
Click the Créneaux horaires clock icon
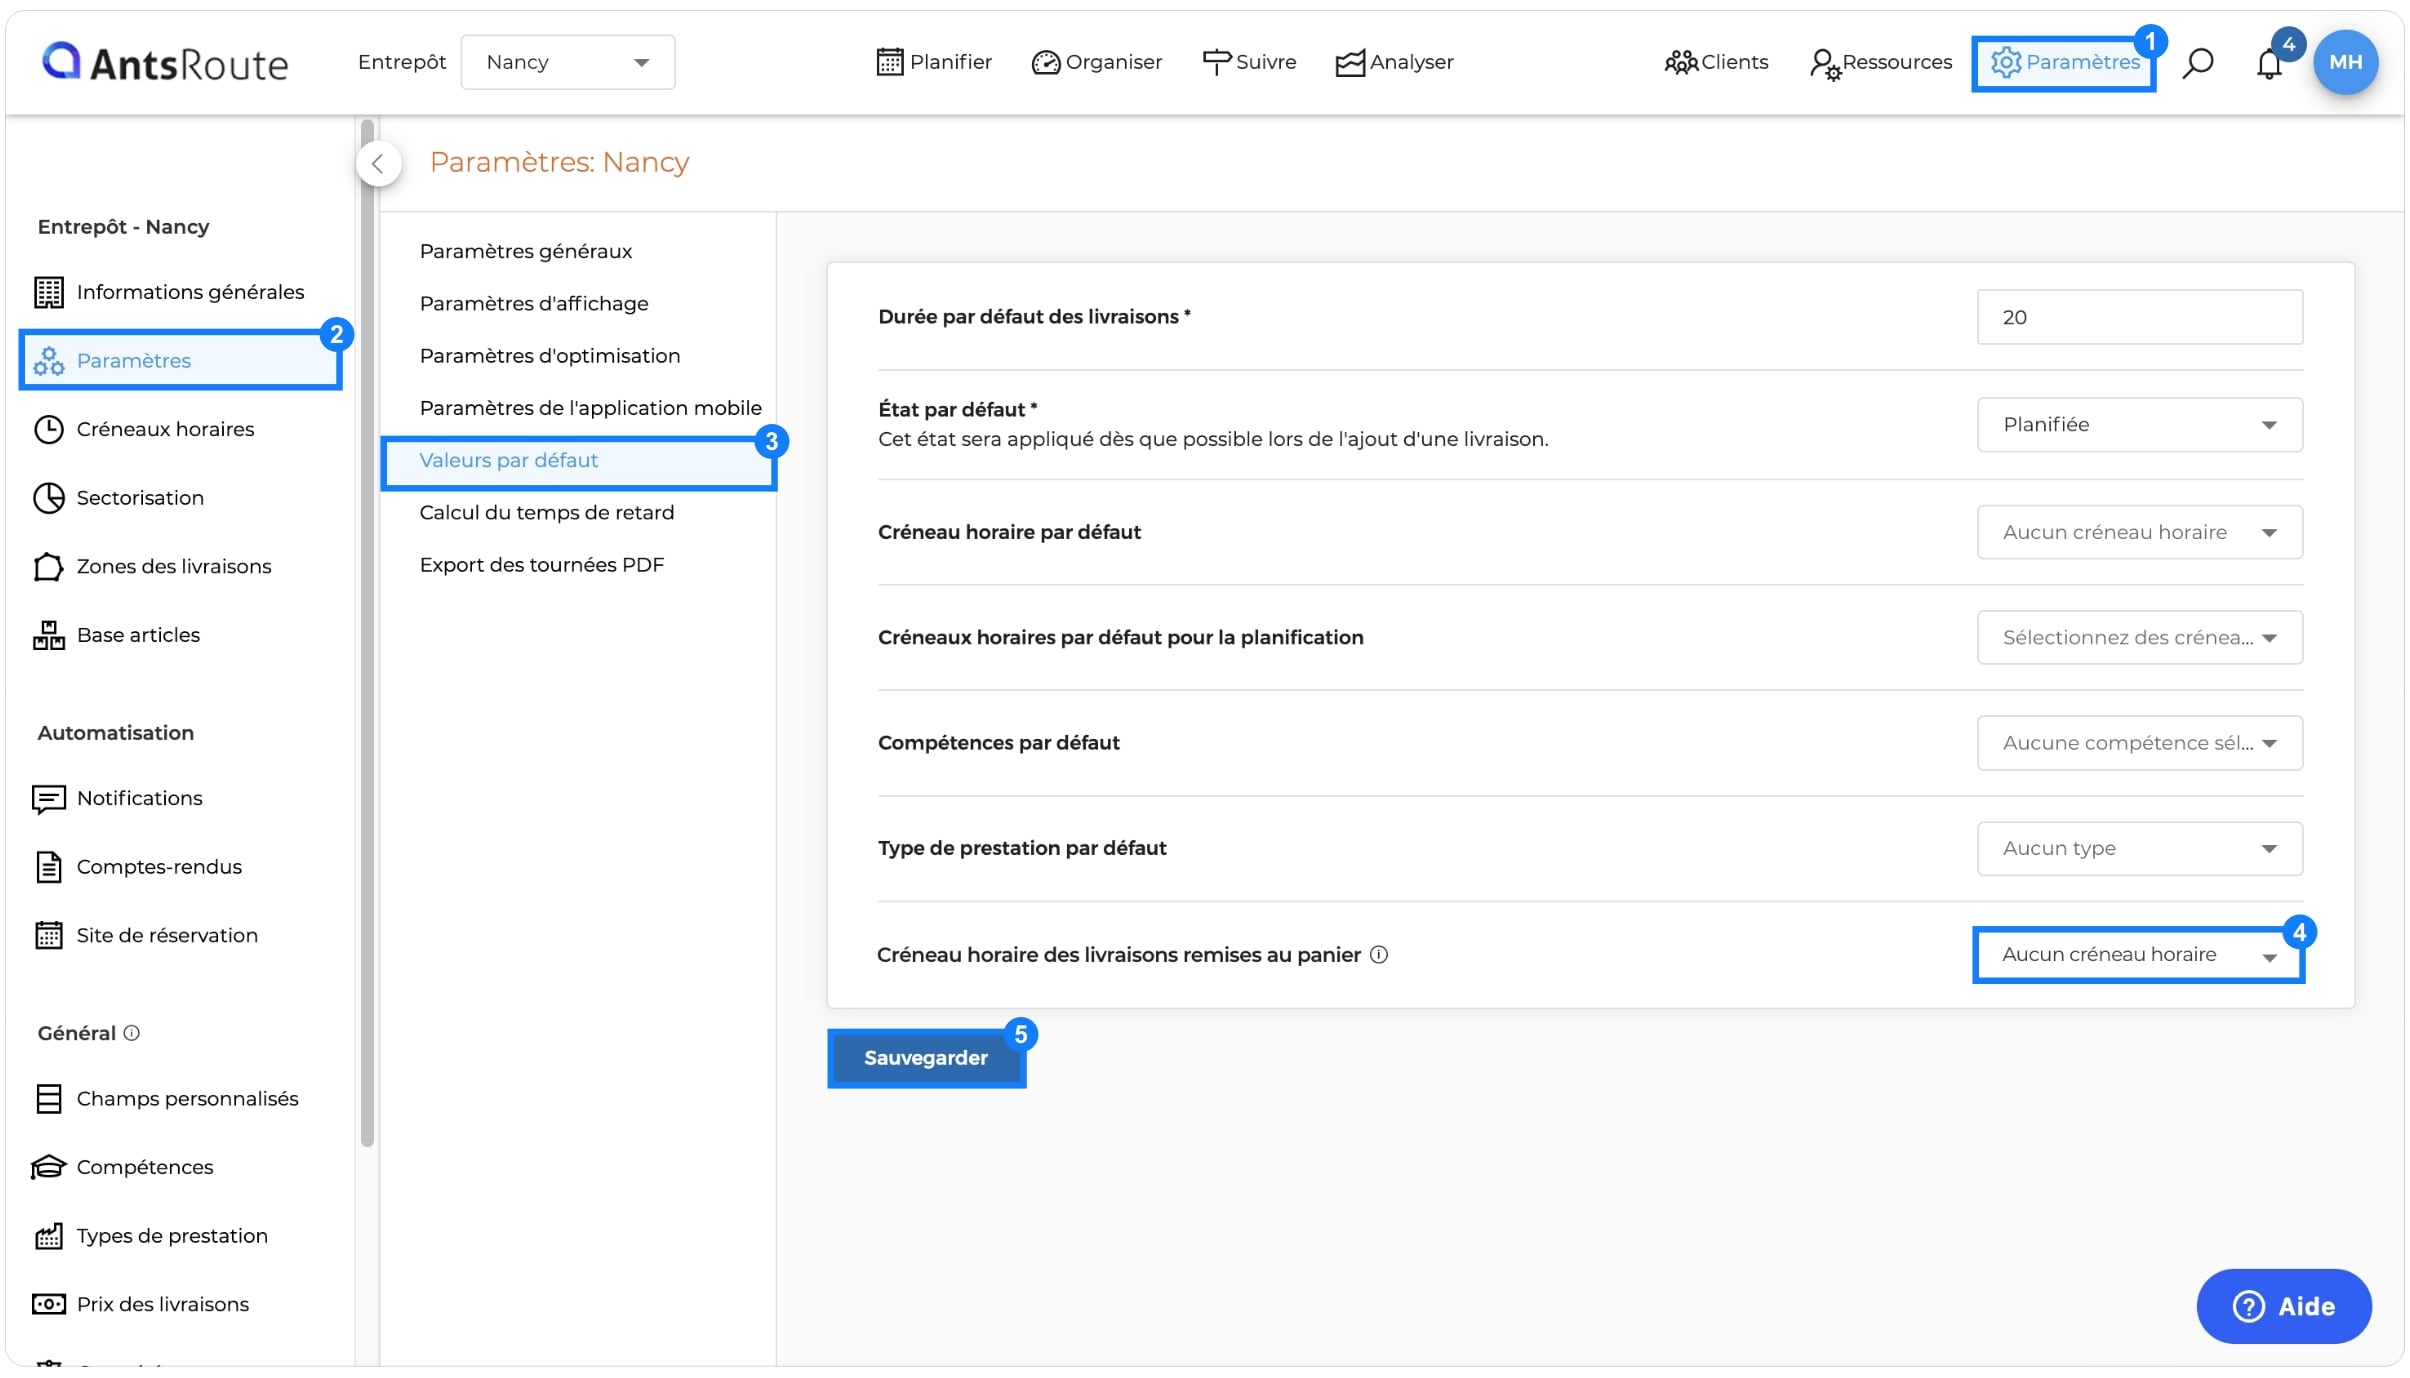click(48, 429)
